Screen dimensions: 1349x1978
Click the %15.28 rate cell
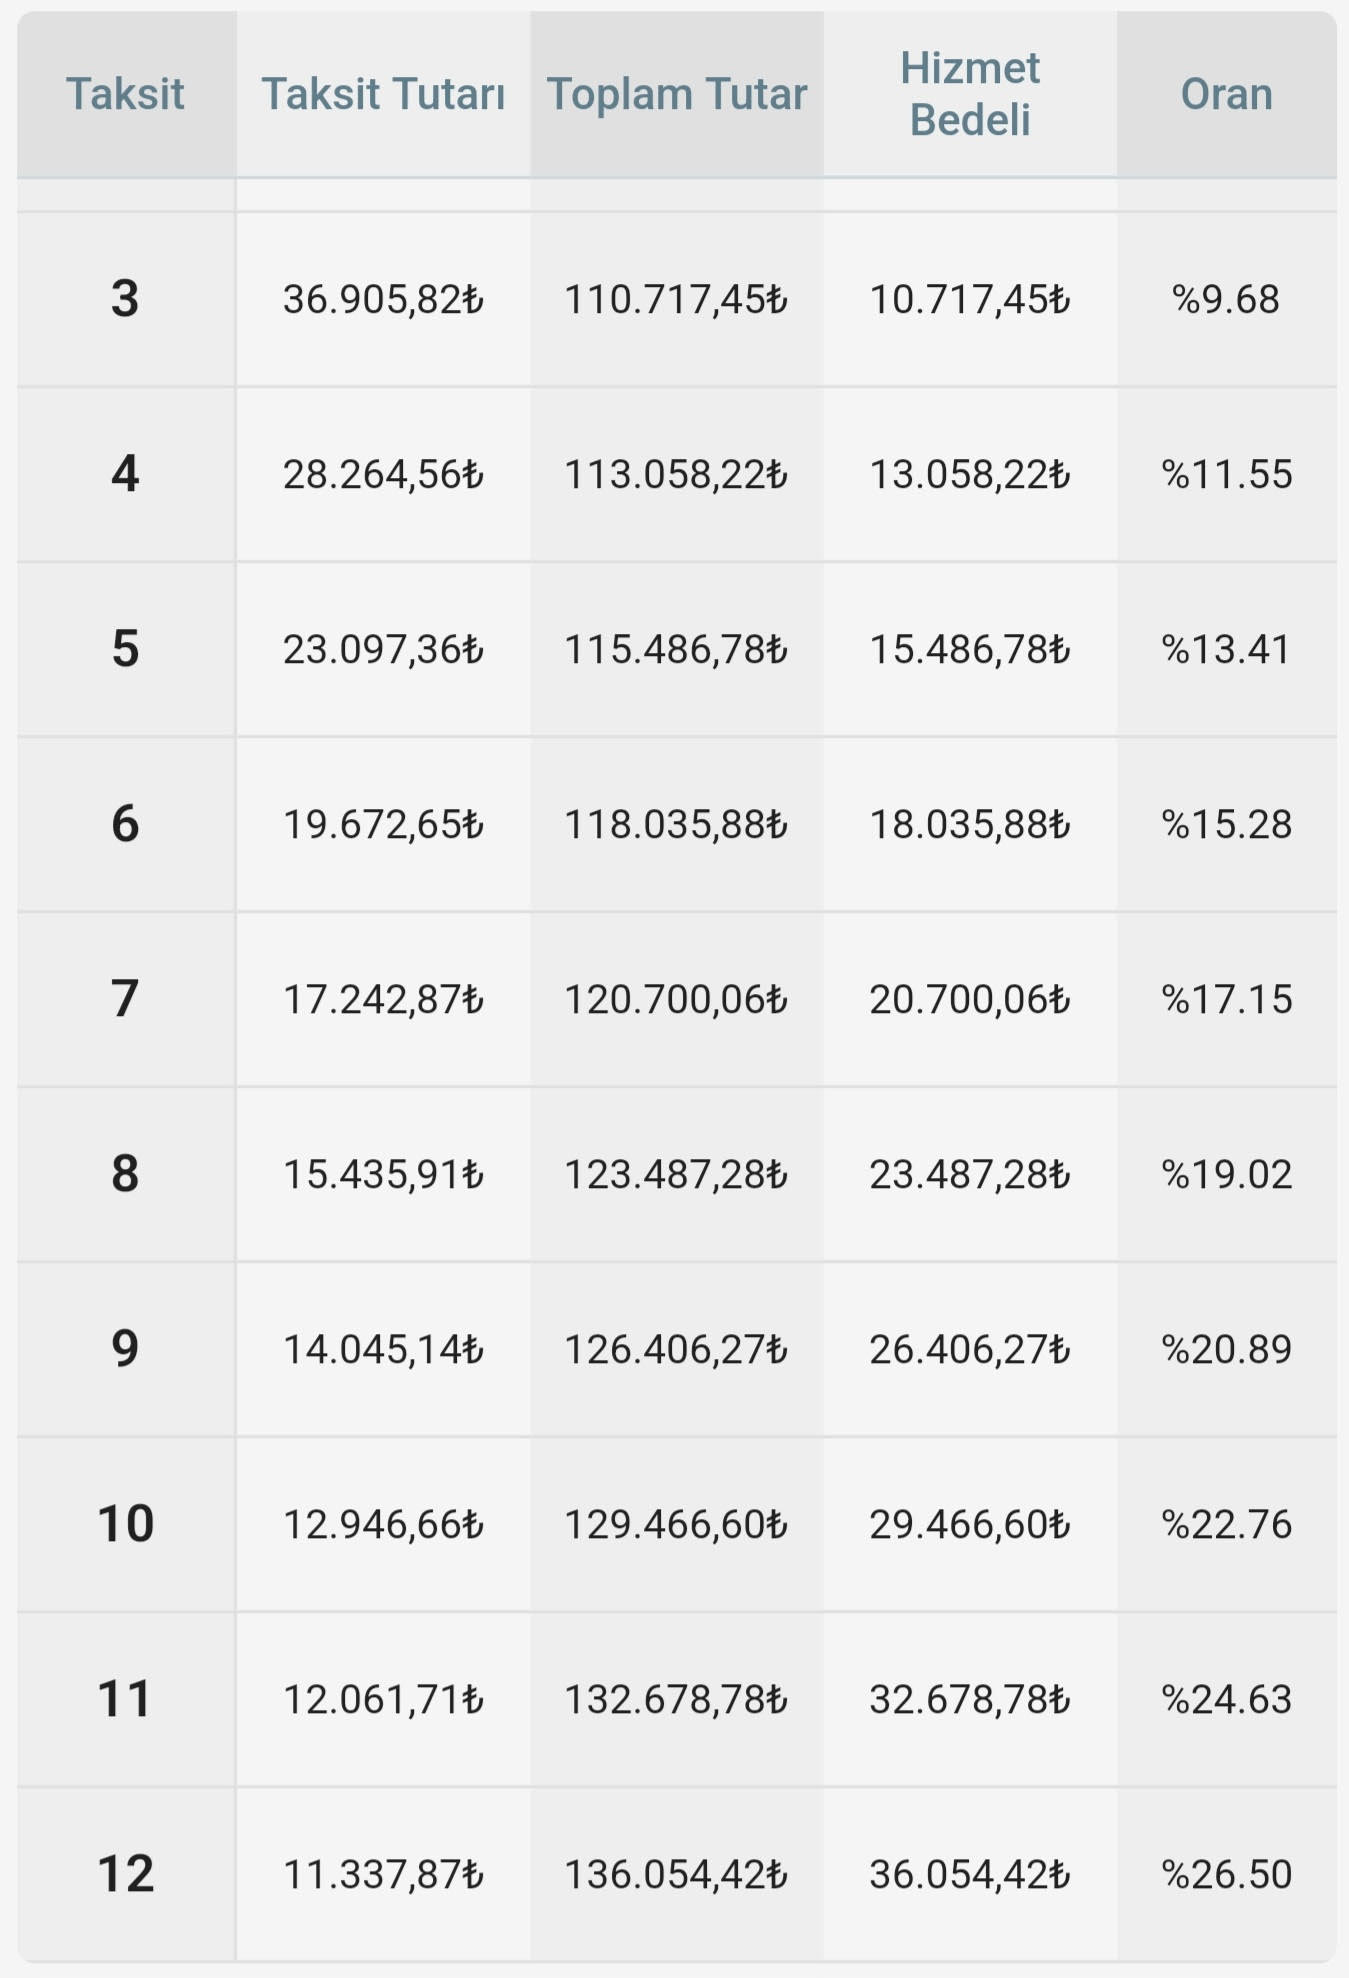(1227, 824)
